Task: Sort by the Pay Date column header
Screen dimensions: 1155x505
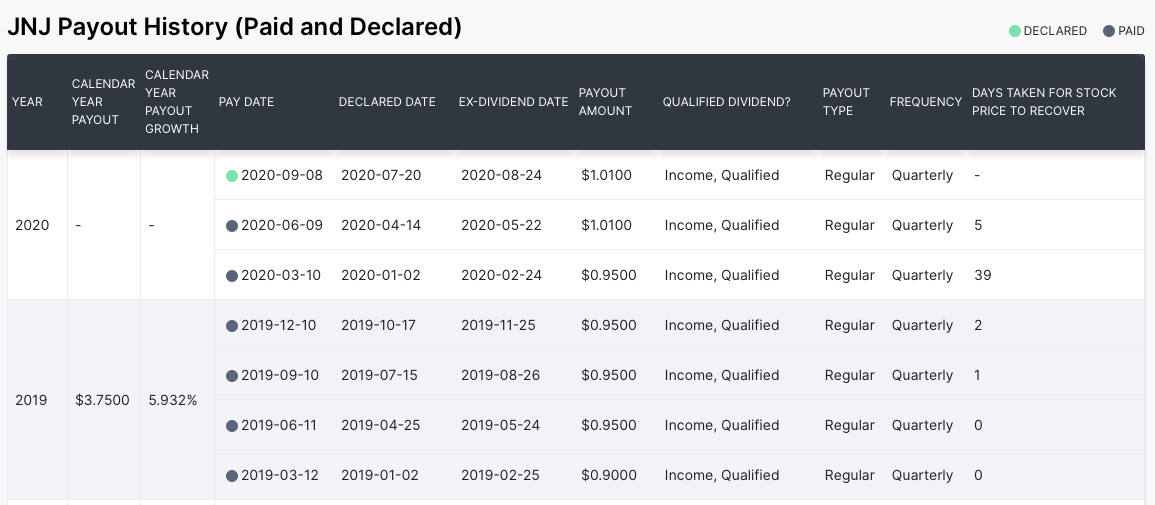Action: point(246,102)
